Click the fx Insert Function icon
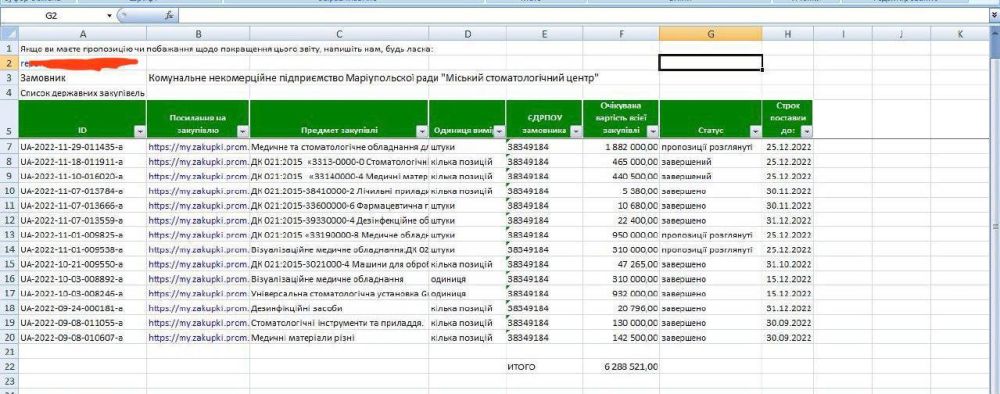 pos(169,15)
